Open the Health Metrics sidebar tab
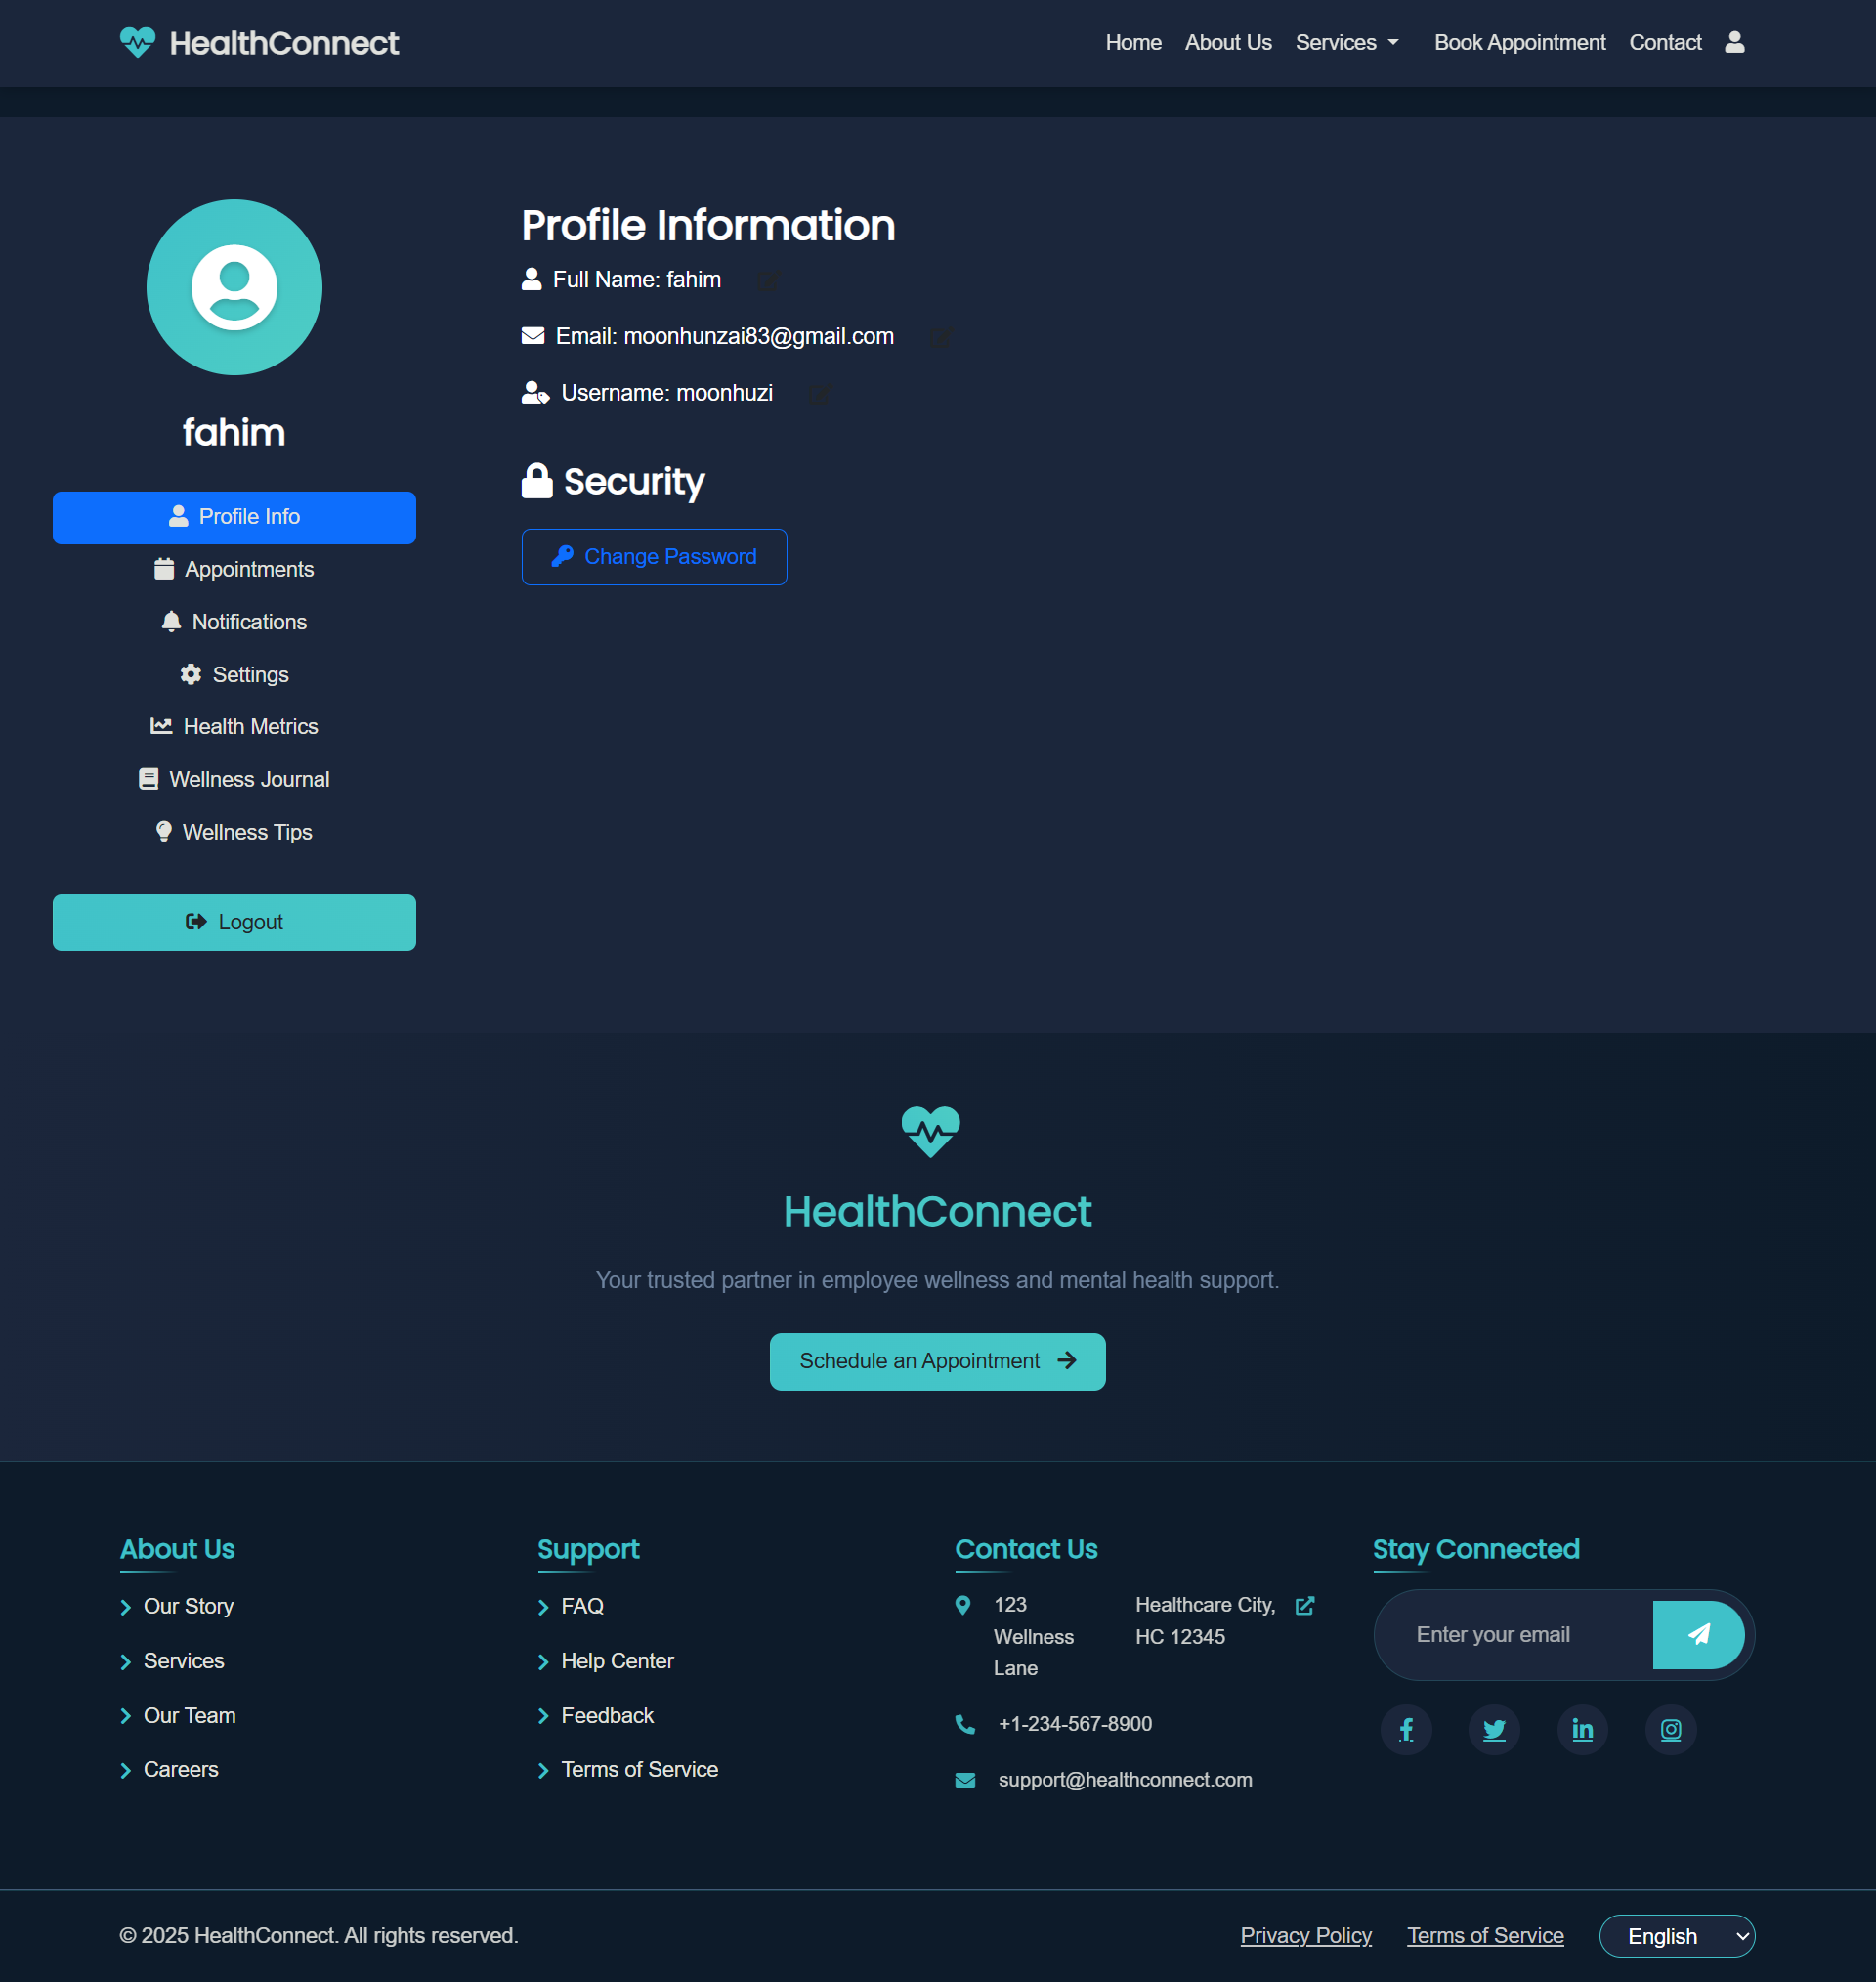 point(234,727)
